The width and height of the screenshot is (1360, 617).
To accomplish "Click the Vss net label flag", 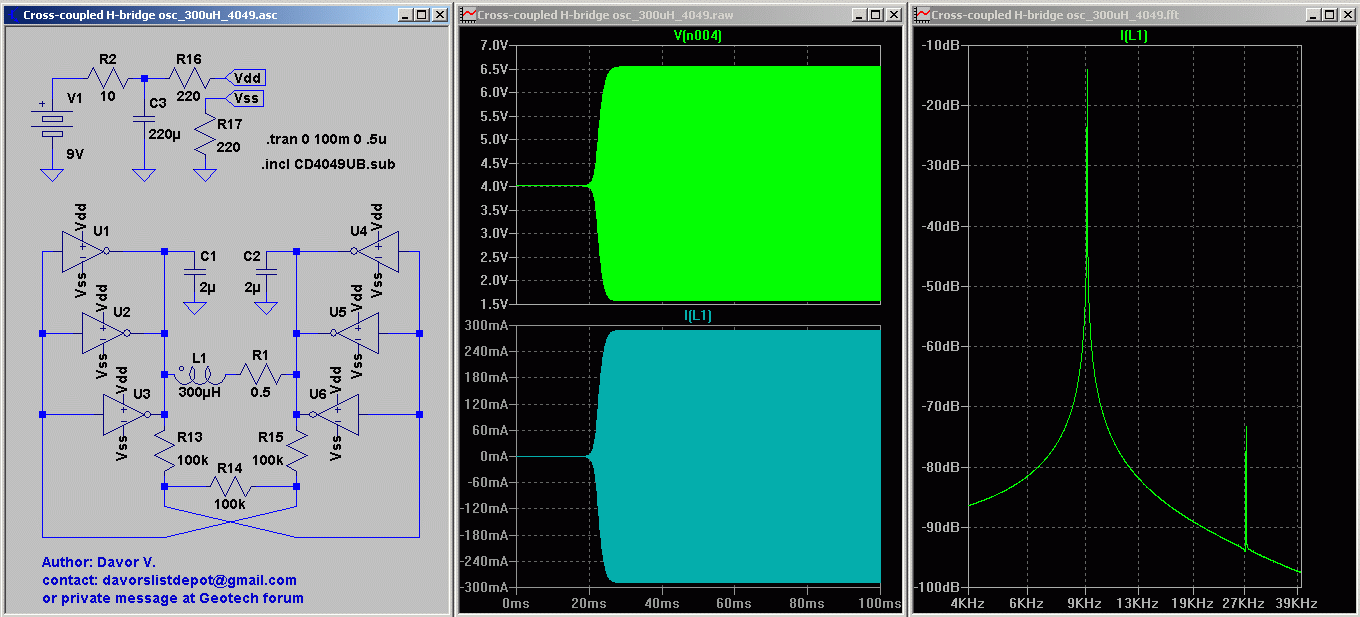I will coord(247,98).
